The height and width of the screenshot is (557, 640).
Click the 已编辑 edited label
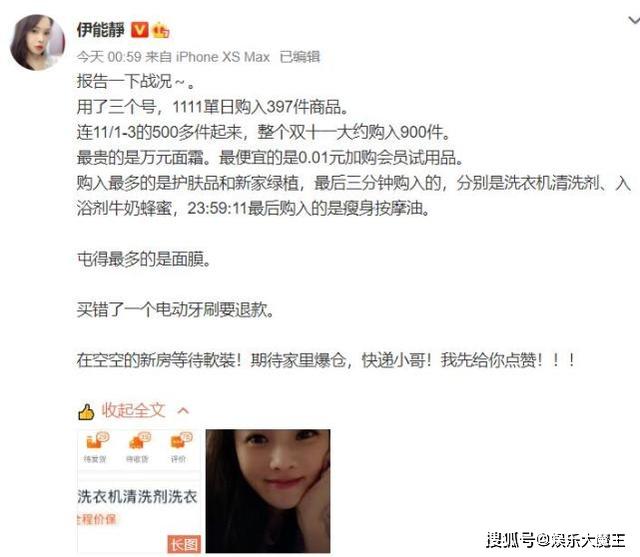(x=300, y=57)
